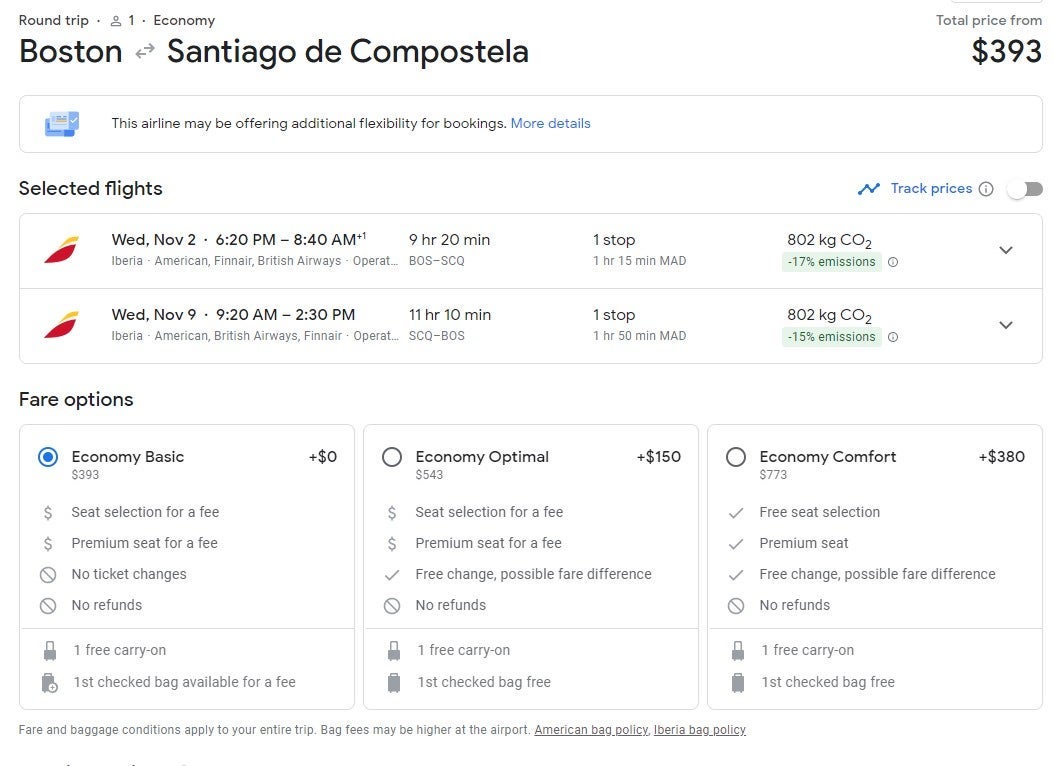Click the Iberia logo on the outbound flight

(61, 250)
